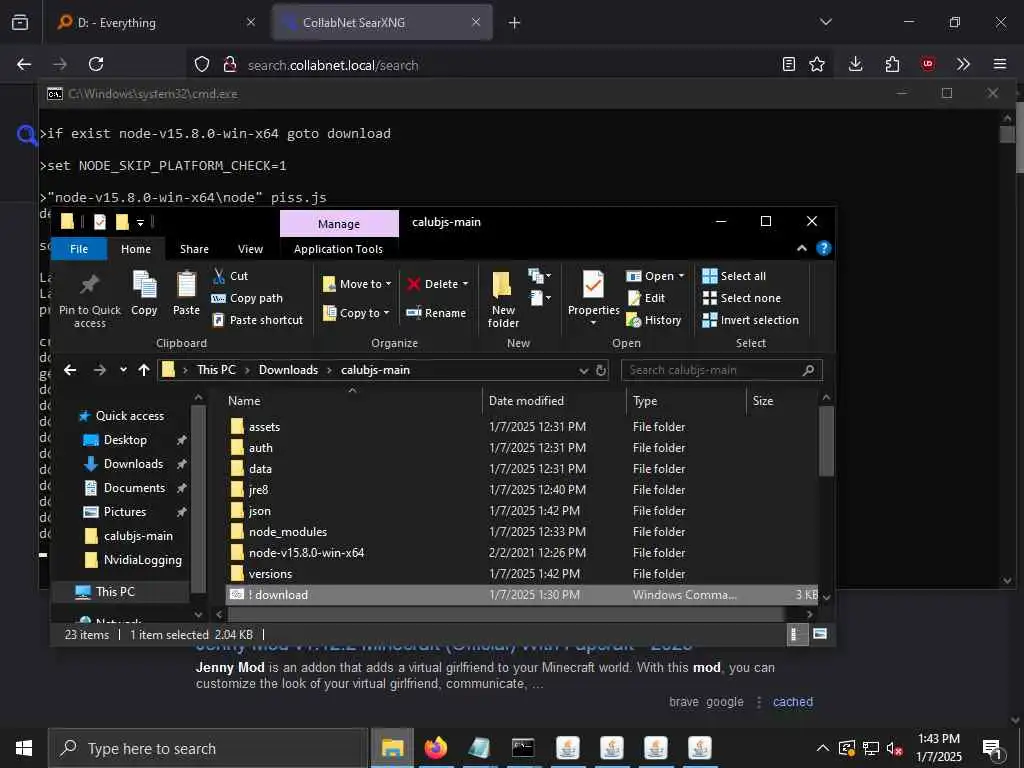
Task: Open Firefox hamburger application menu
Action: click(x=1000, y=64)
